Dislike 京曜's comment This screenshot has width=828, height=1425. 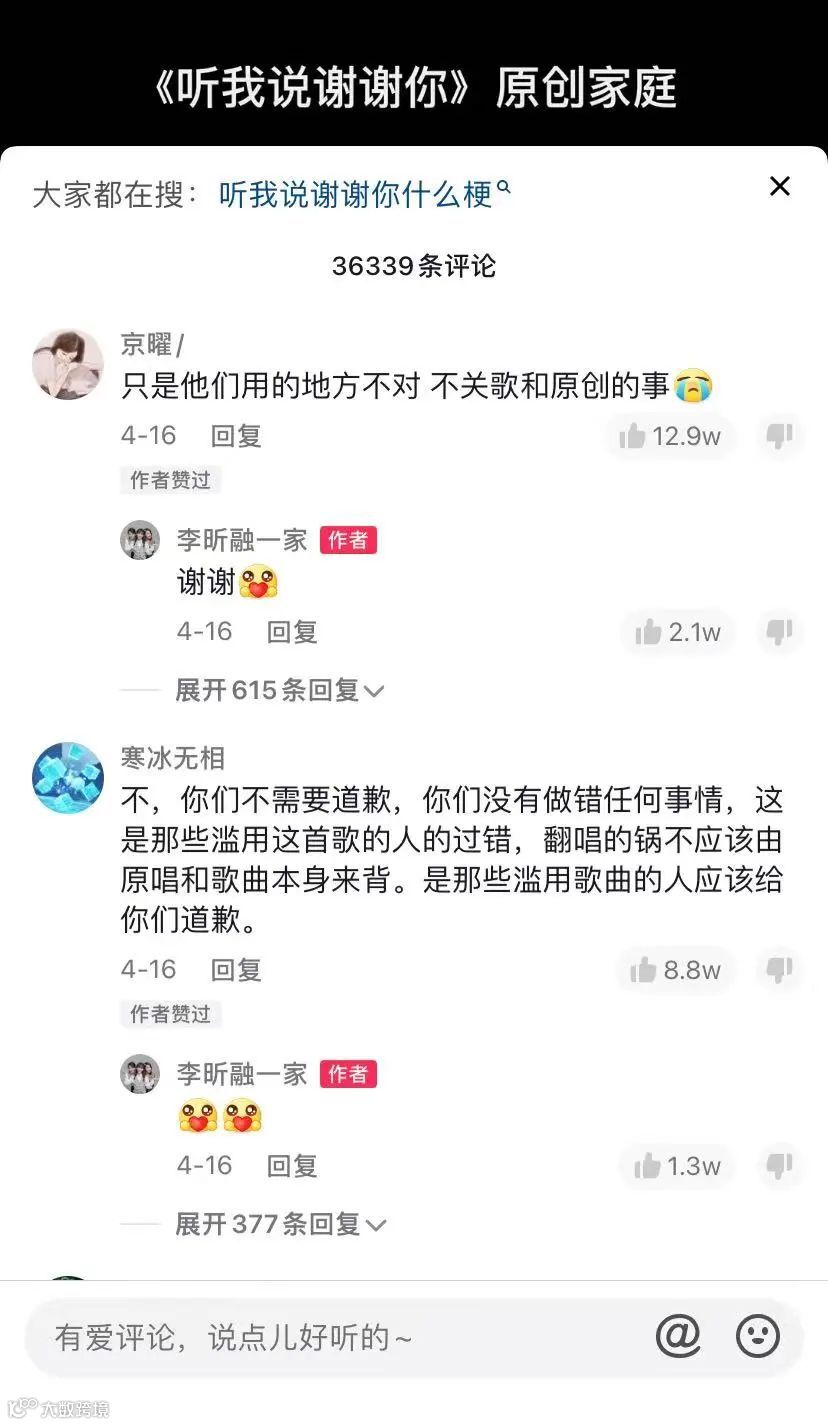coord(779,436)
